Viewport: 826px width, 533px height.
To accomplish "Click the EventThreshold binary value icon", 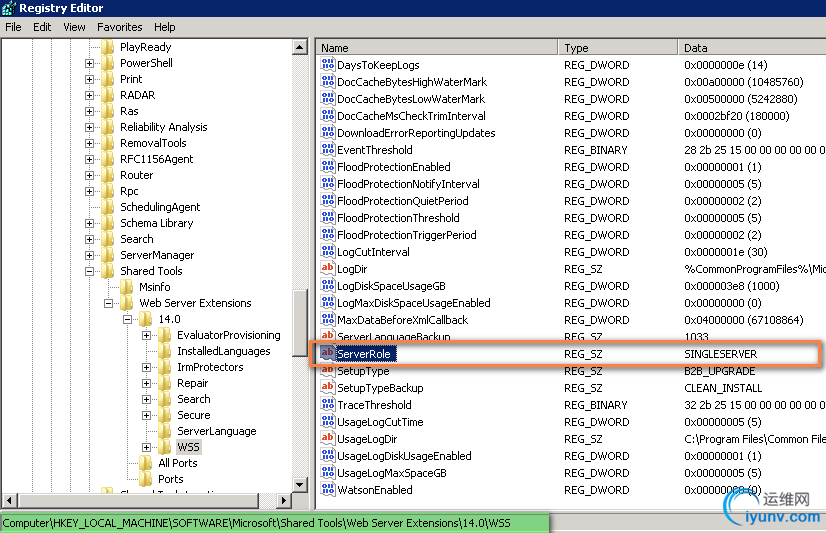I will (x=328, y=150).
